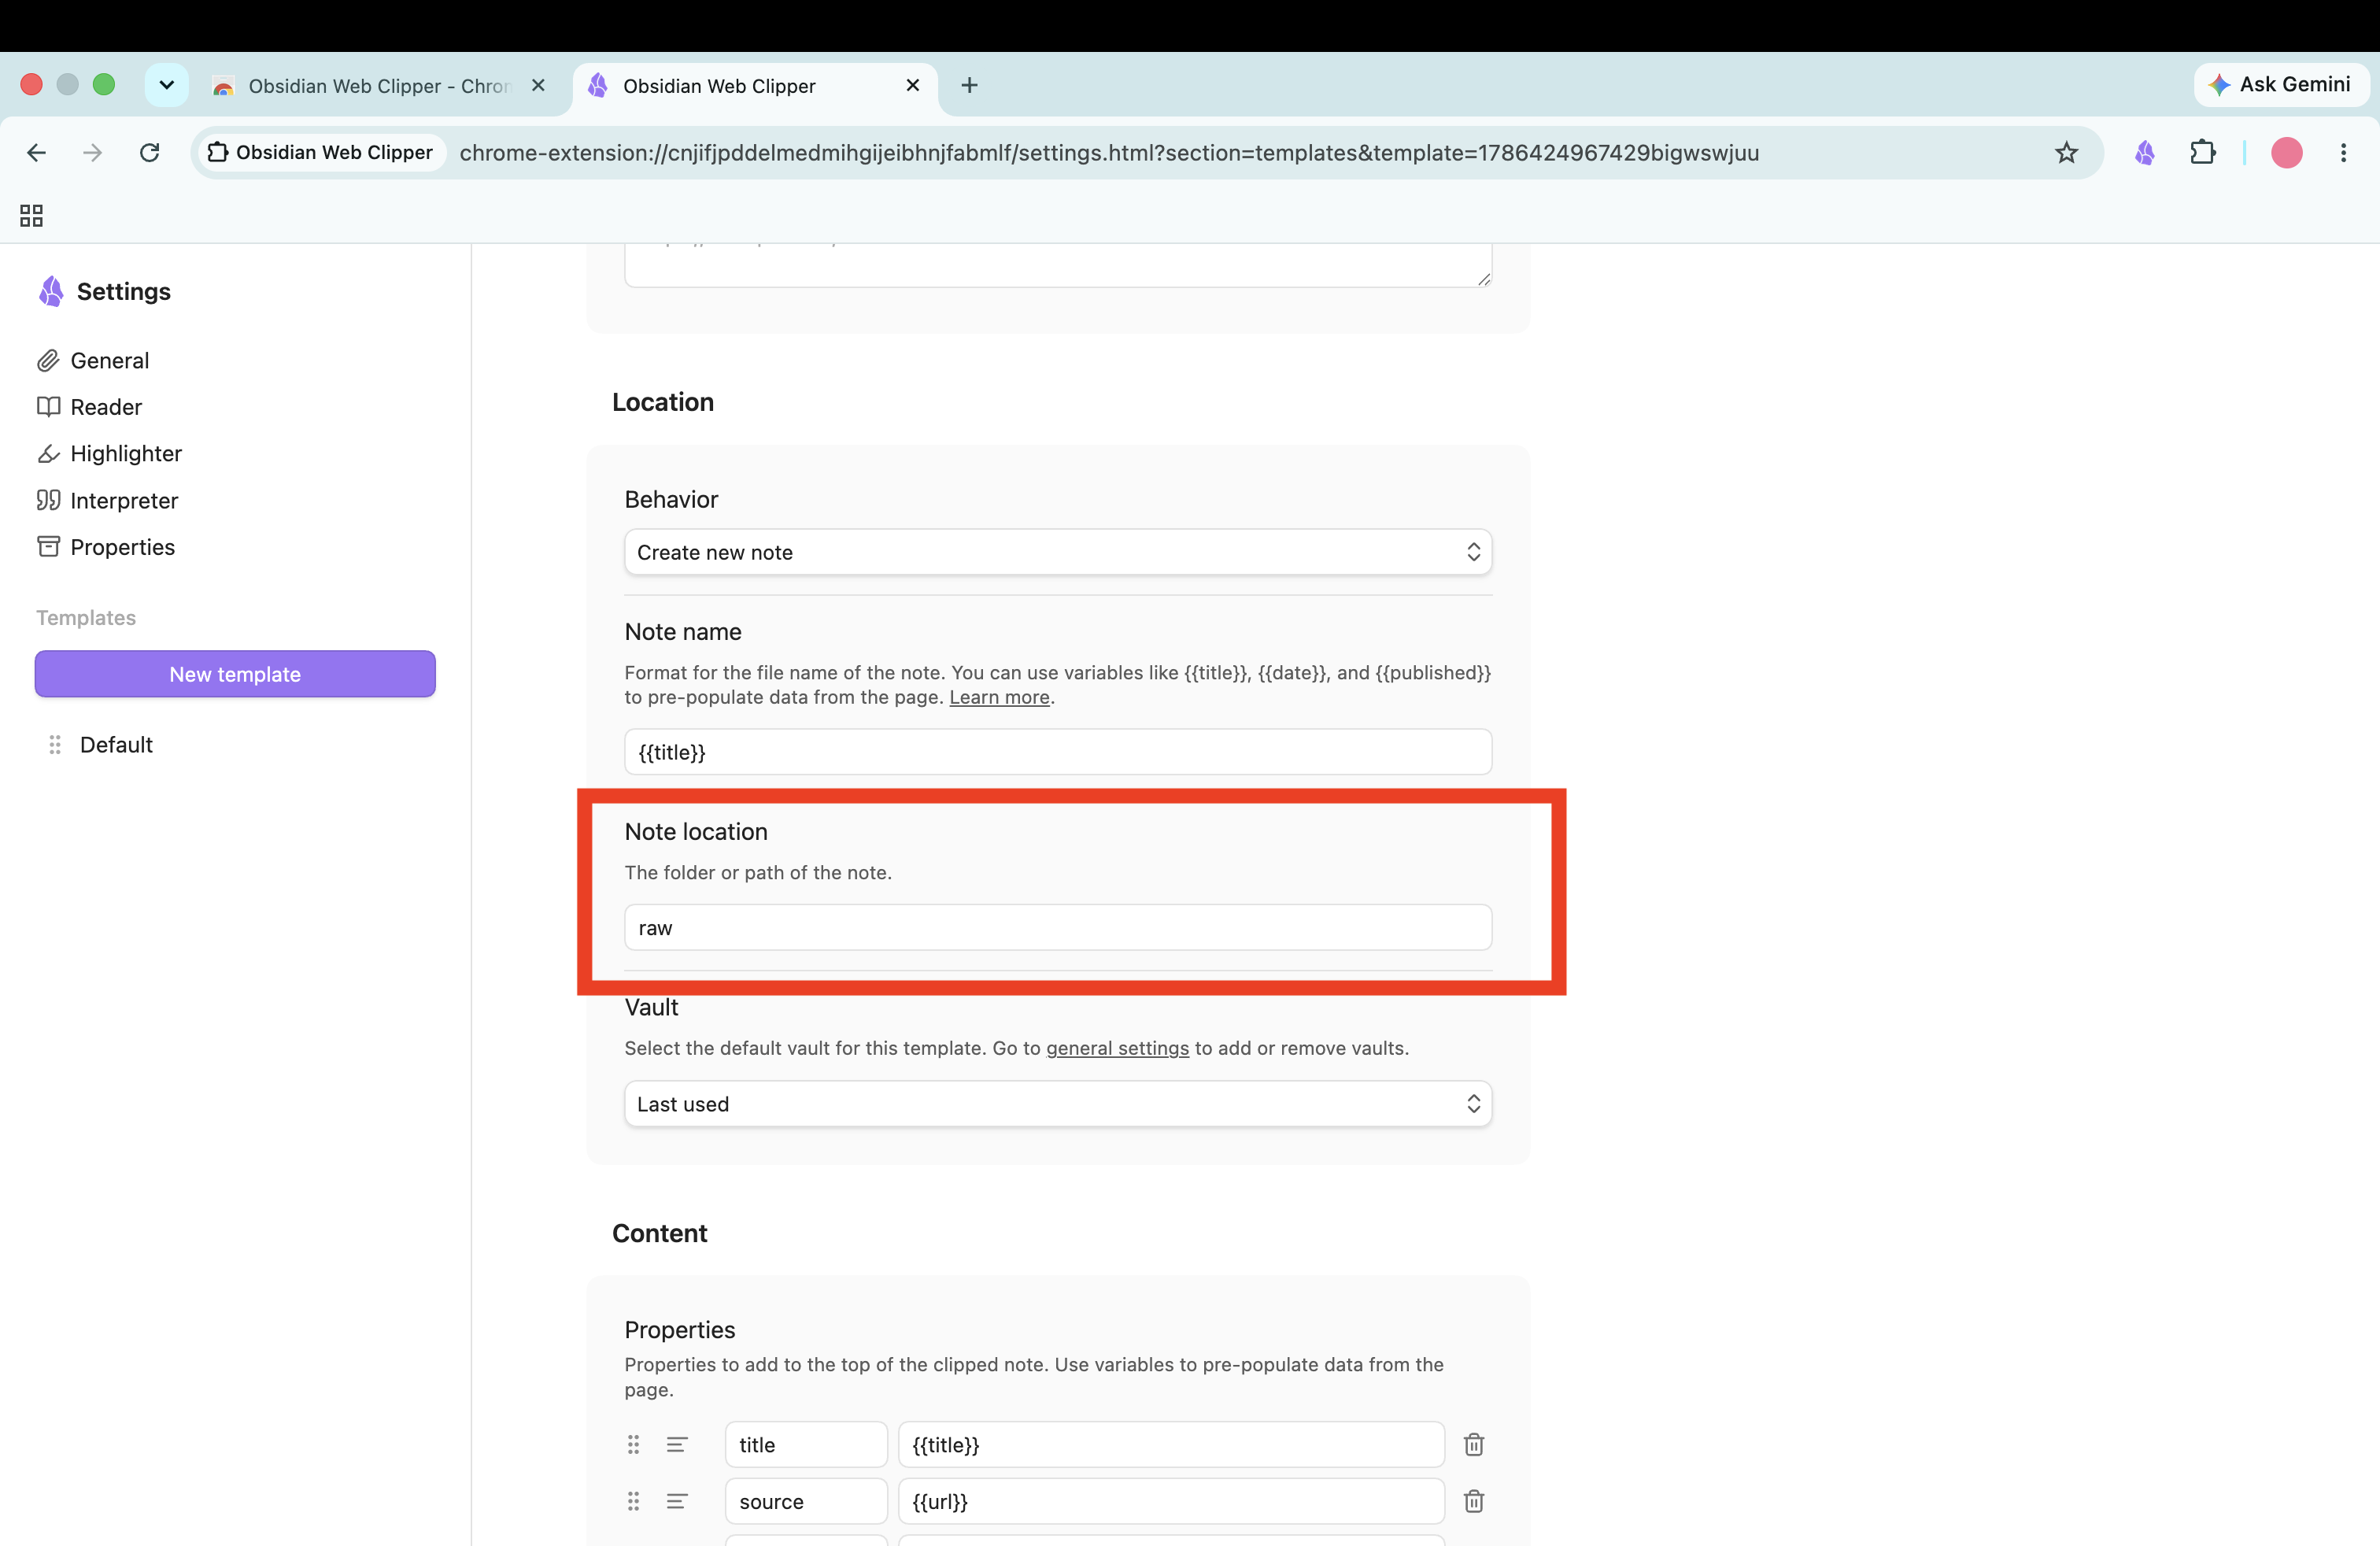The image size is (2380, 1546).
Task: Click the resize handle of the text area
Action: [1484, 279]
